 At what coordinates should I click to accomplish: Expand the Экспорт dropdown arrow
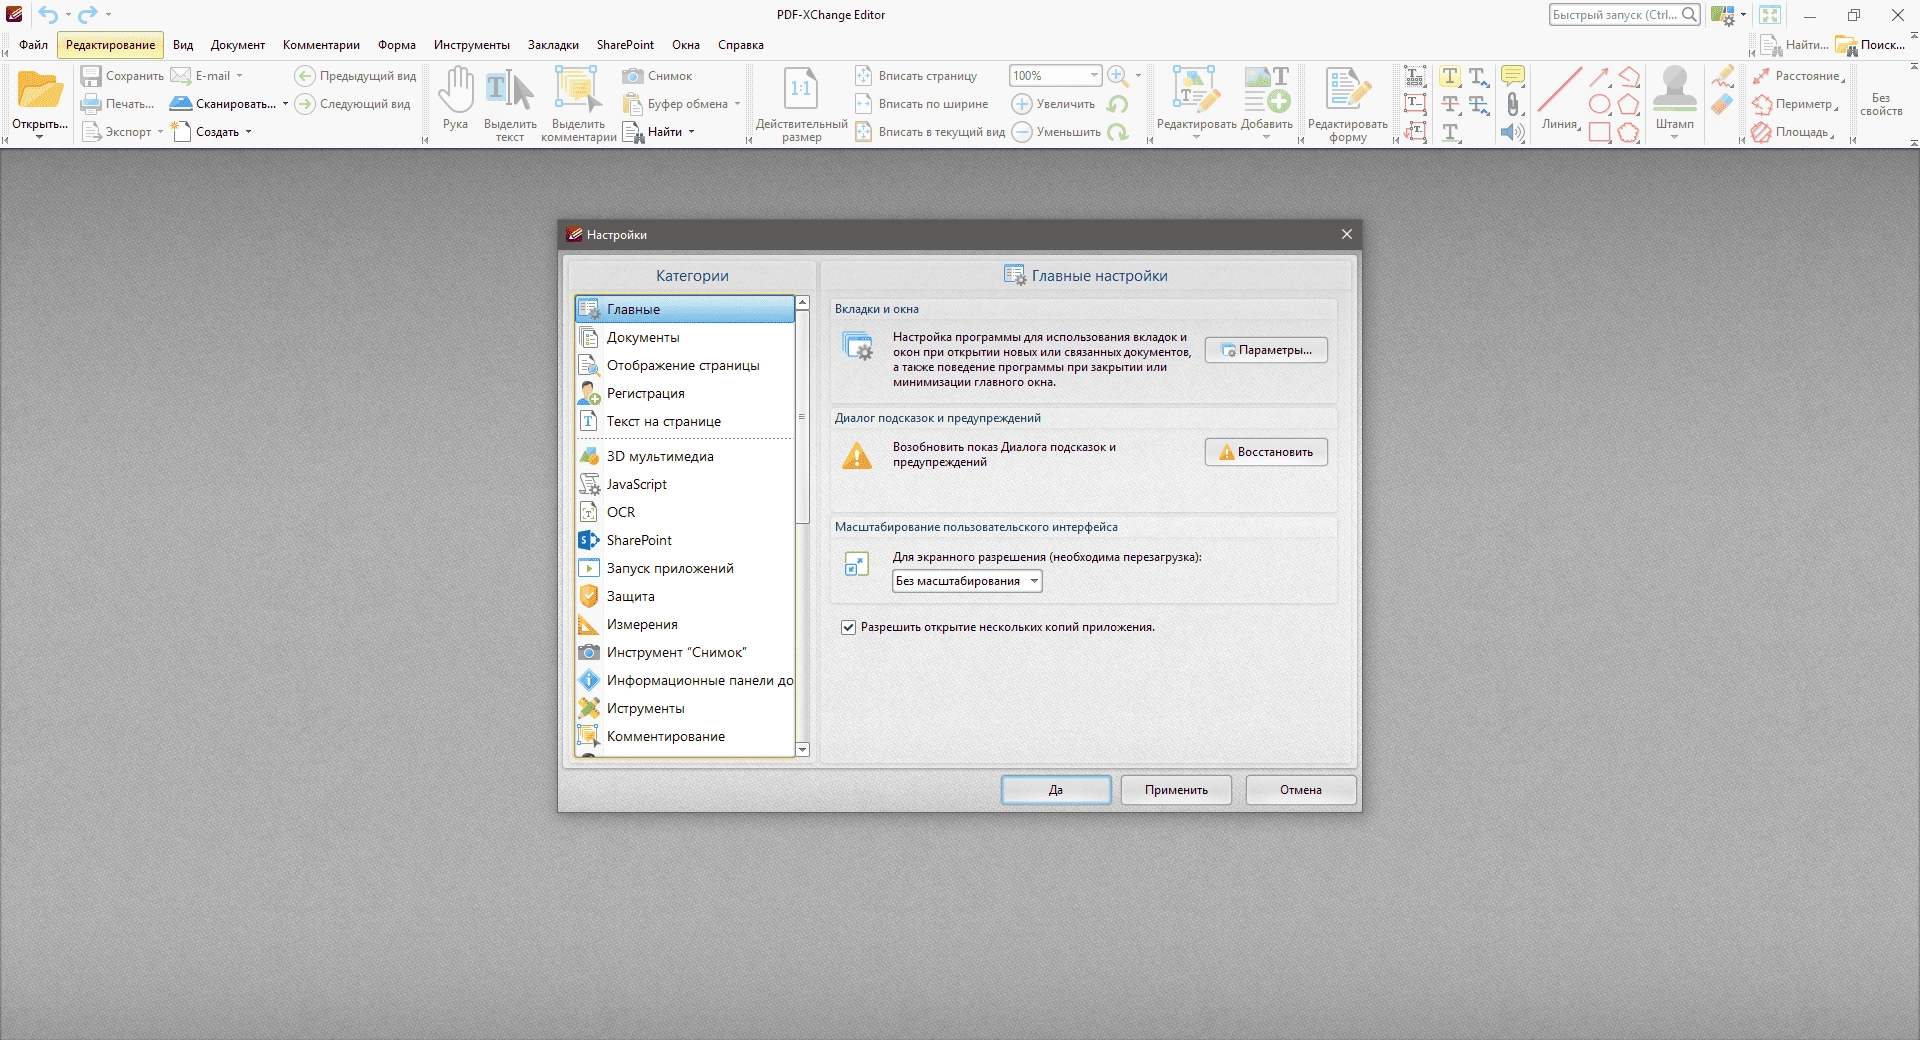tap(160, 132)
